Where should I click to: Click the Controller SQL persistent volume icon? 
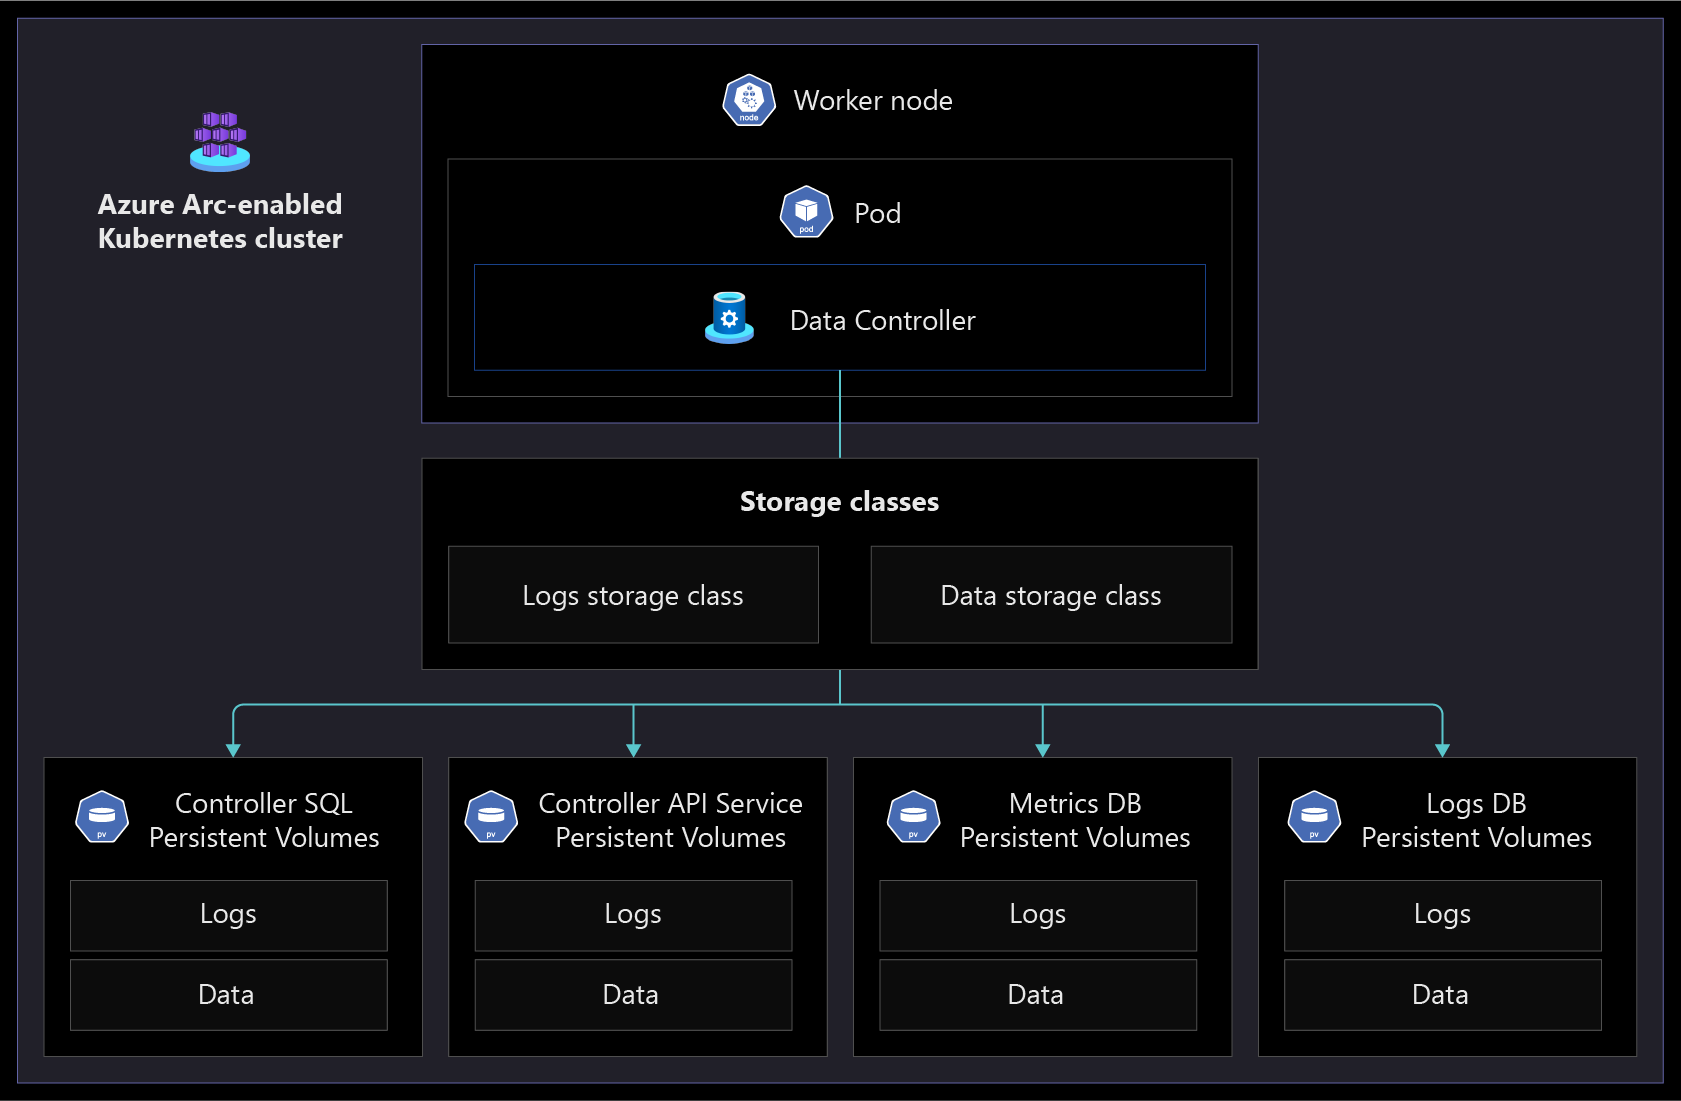[x=102, y=817]
